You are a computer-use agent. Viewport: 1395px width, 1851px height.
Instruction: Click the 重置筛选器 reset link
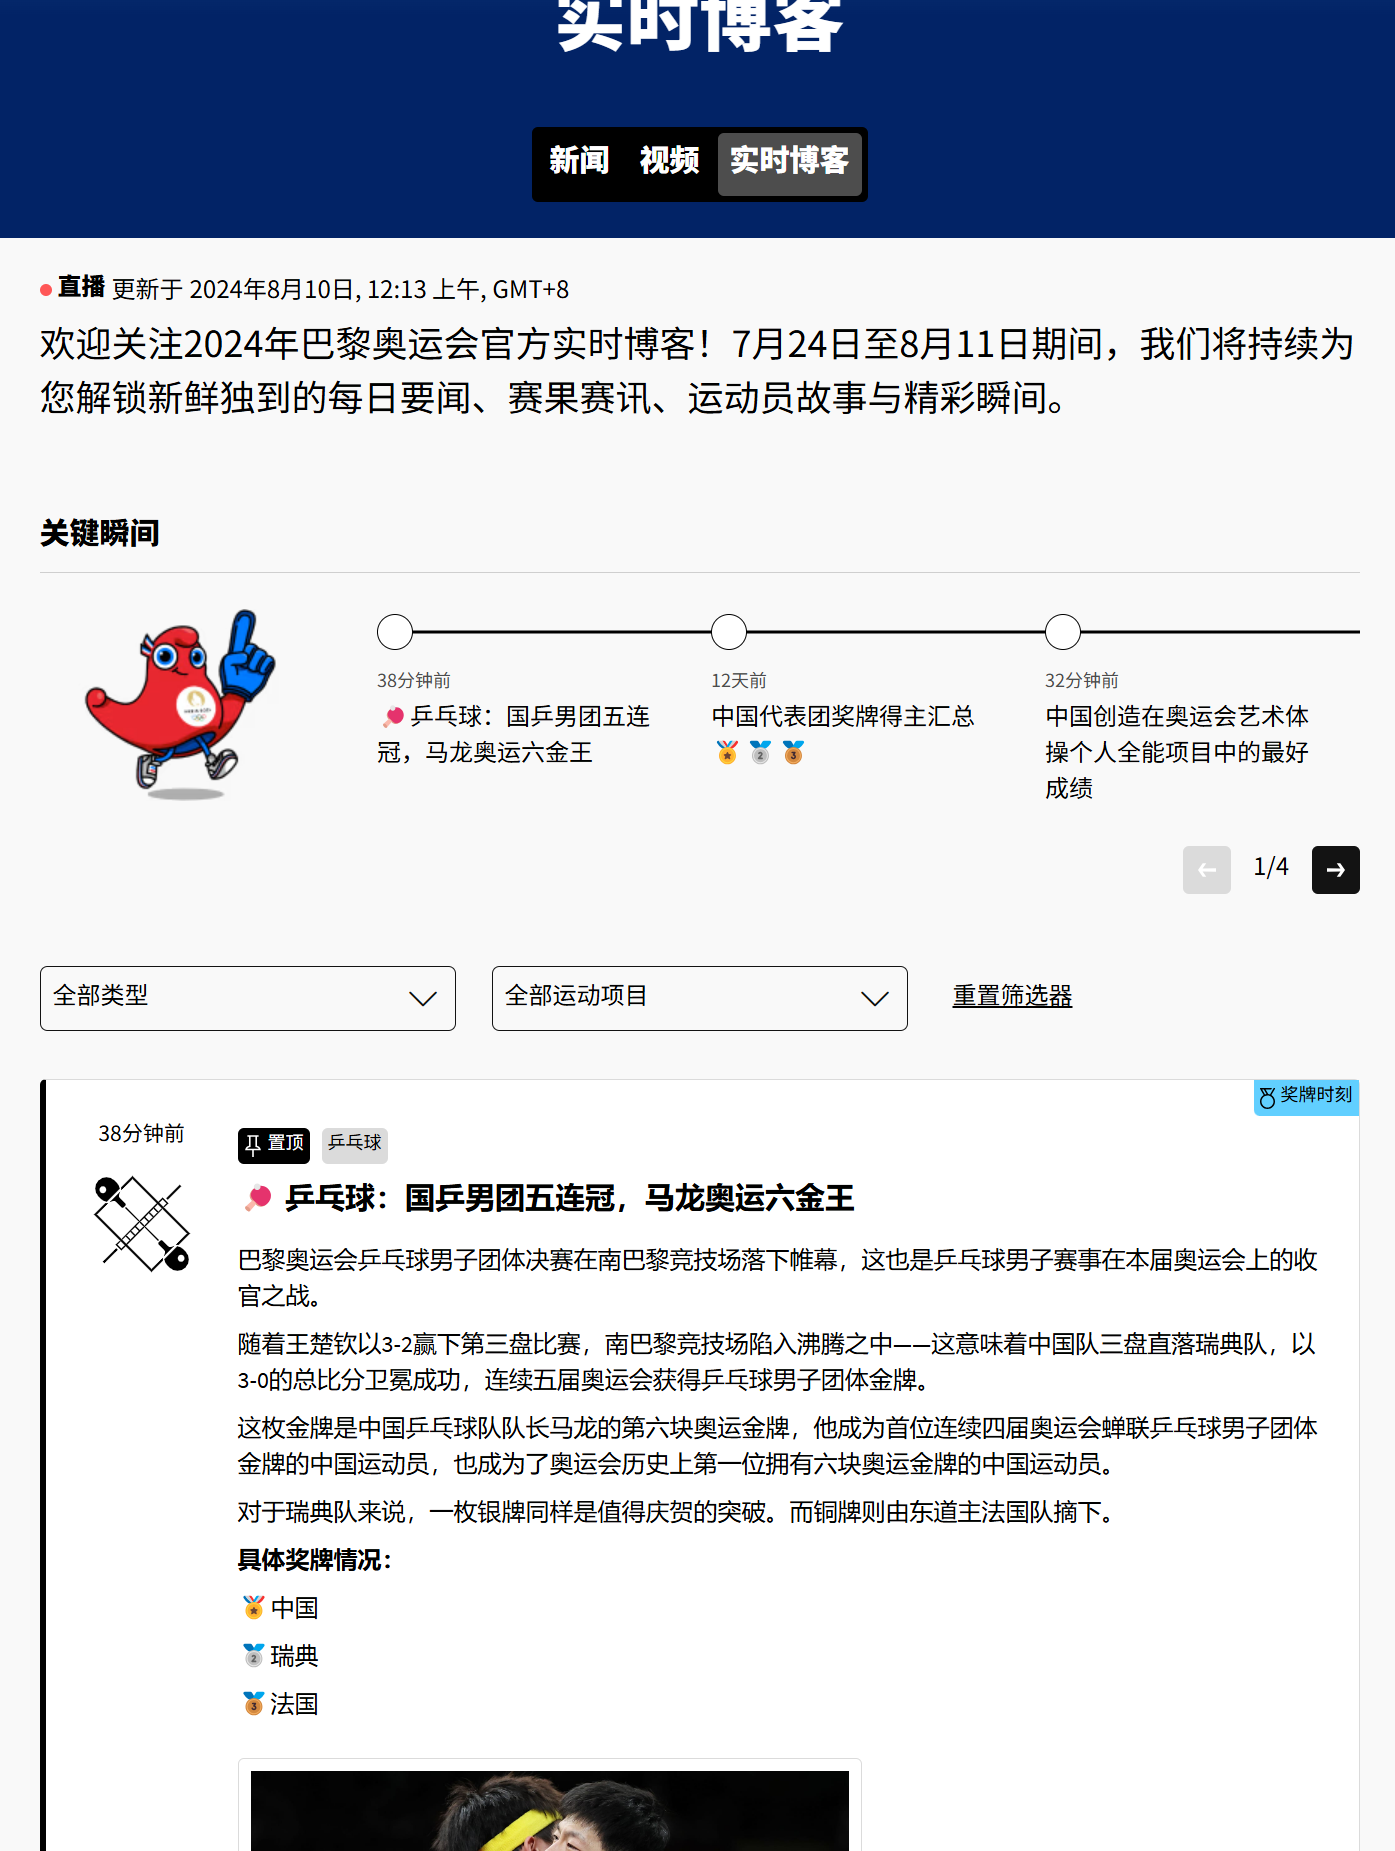click(x=1012, y=996)
